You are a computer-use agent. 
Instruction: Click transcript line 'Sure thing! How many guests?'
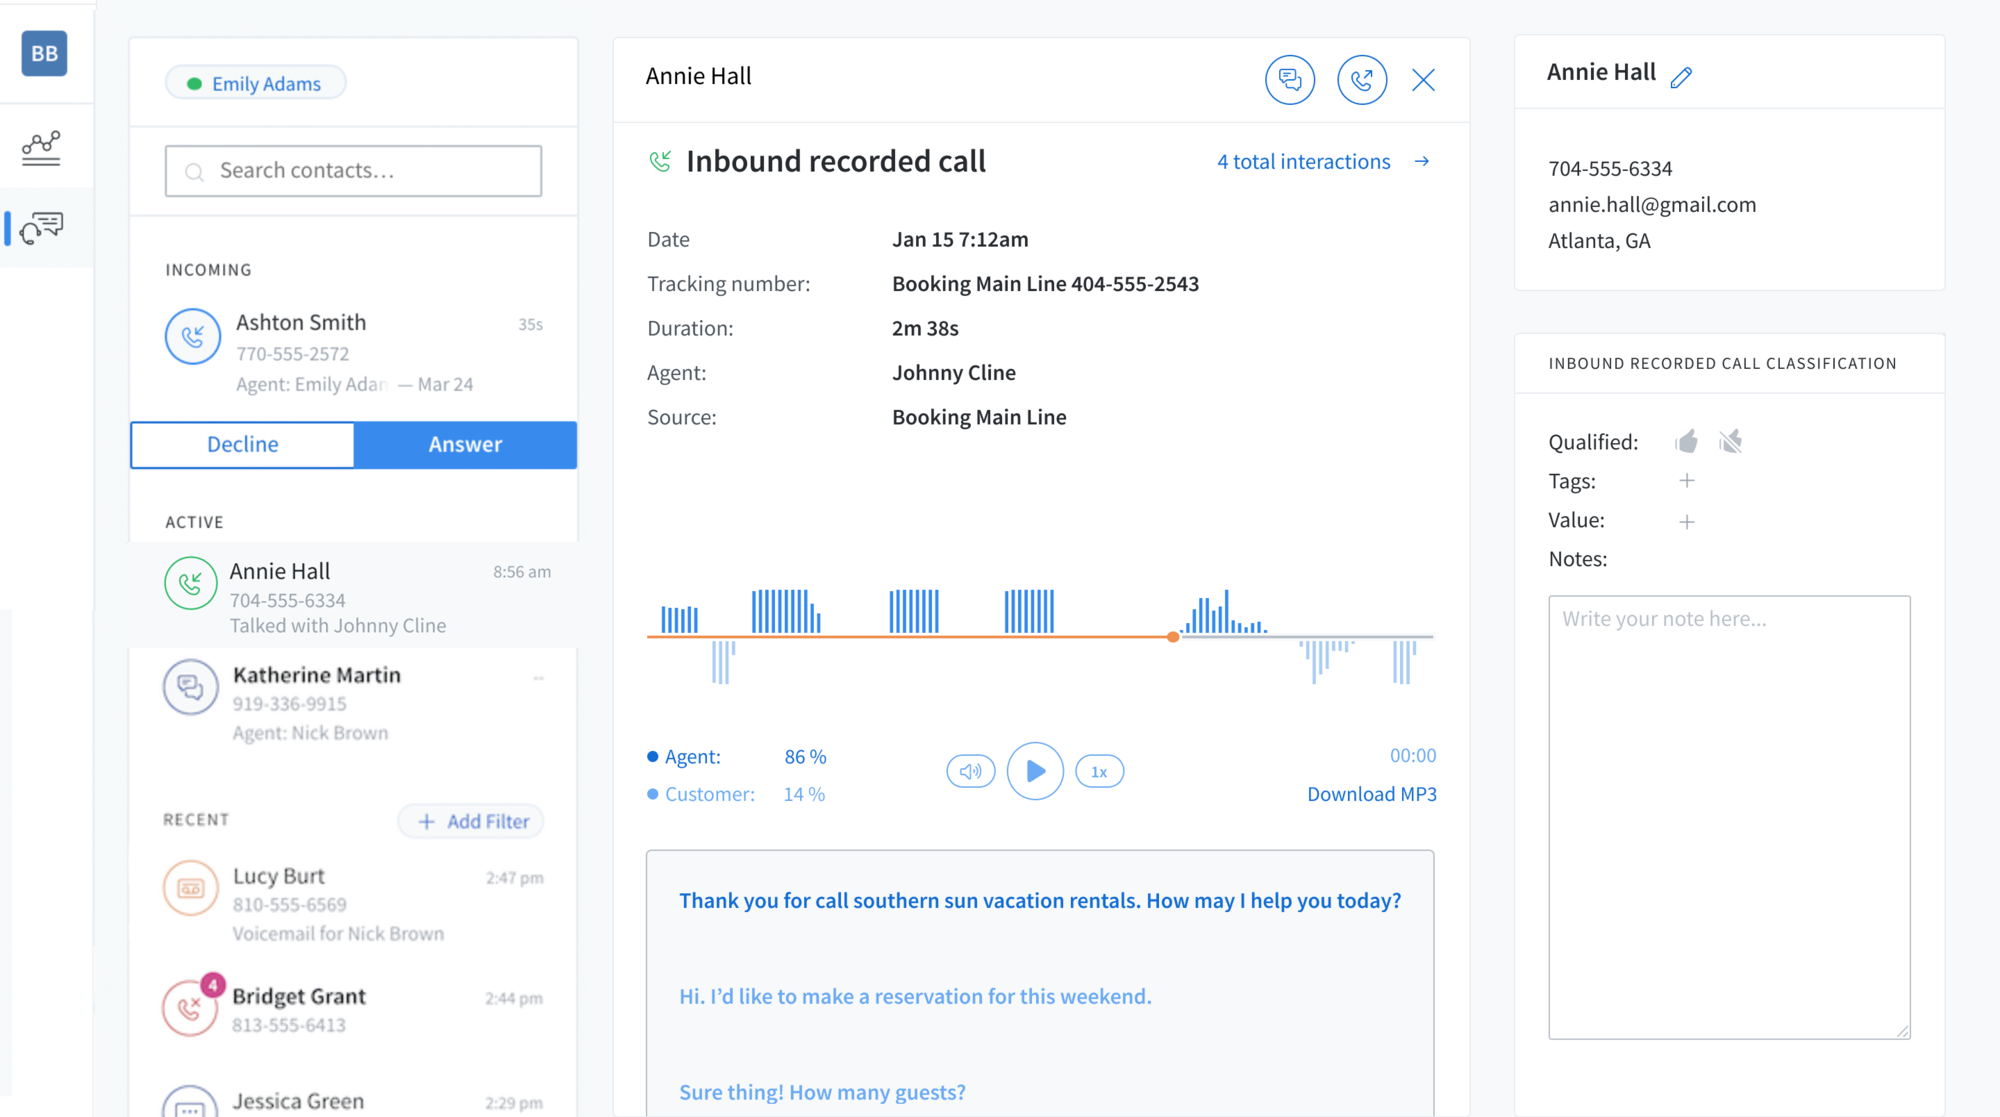coord(822,1092)
